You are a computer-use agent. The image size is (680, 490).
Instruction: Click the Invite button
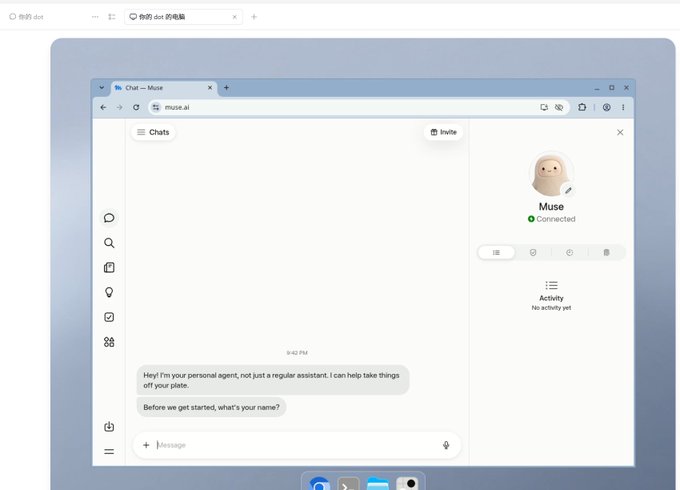click(x=443, y=132)
